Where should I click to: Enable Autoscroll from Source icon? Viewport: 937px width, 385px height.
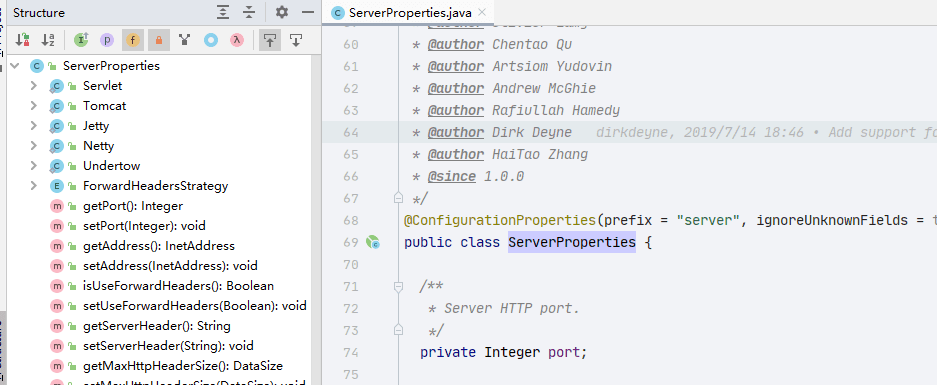(296, 40)
